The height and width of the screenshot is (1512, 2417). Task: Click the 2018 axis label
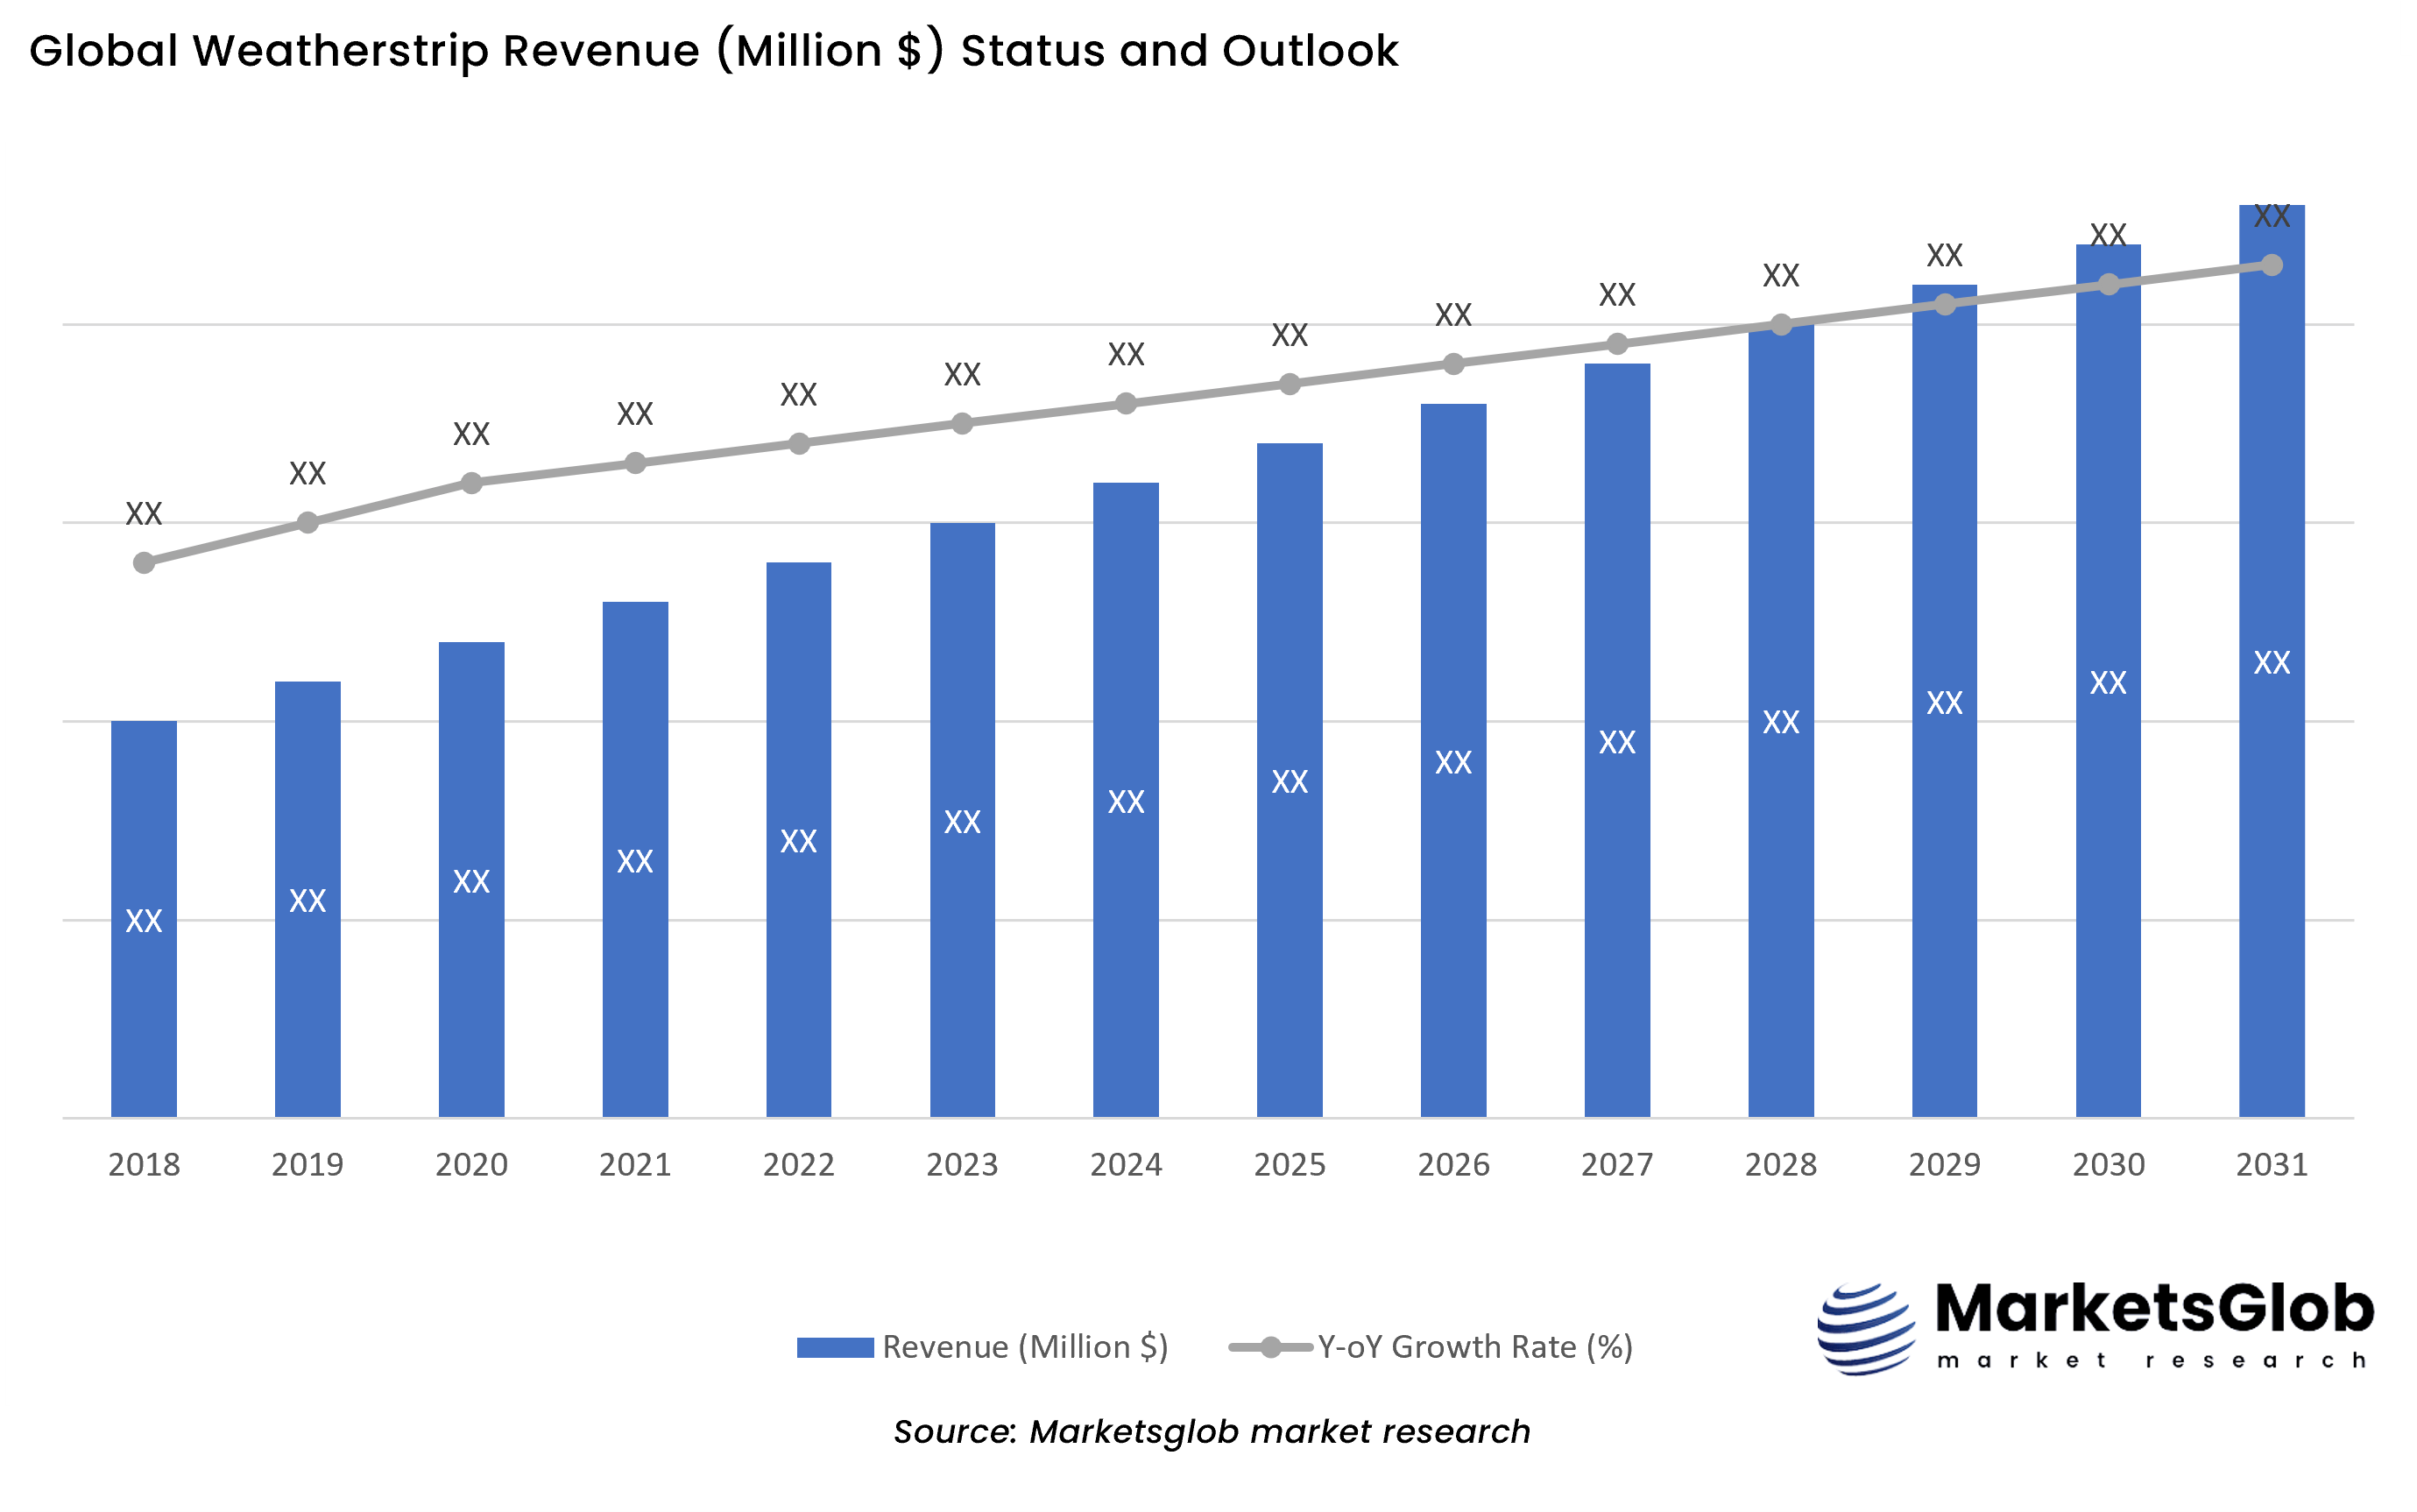point(144,1165)
